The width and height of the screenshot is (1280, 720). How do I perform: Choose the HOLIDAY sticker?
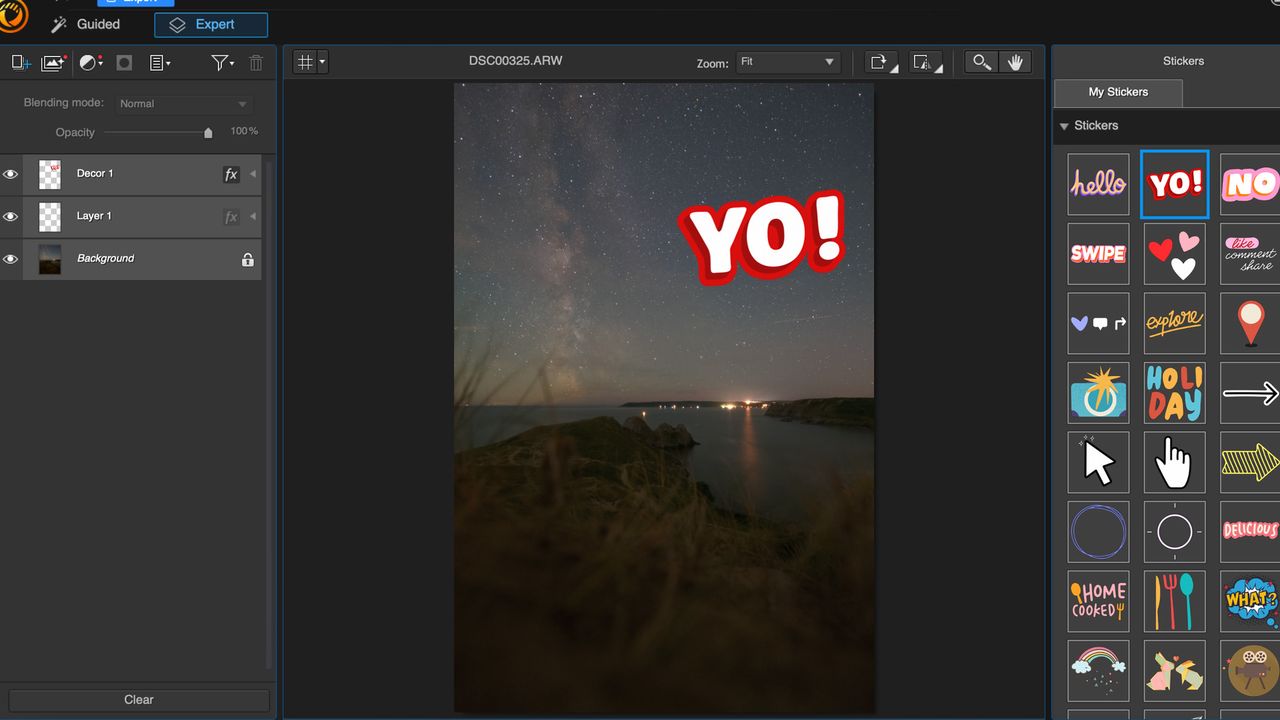pyautogui.click(x=1175, y=393)
